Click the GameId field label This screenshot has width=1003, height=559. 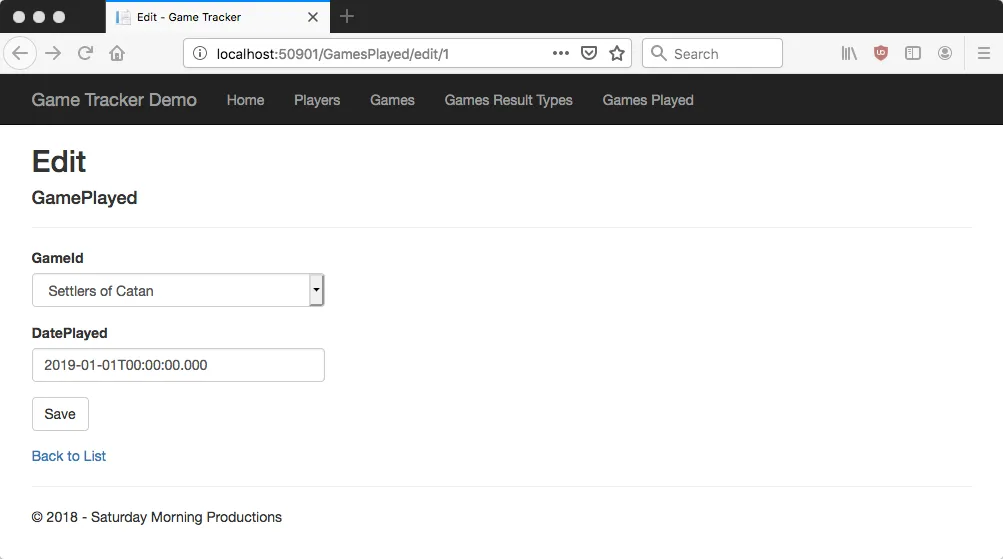point(58,258)
